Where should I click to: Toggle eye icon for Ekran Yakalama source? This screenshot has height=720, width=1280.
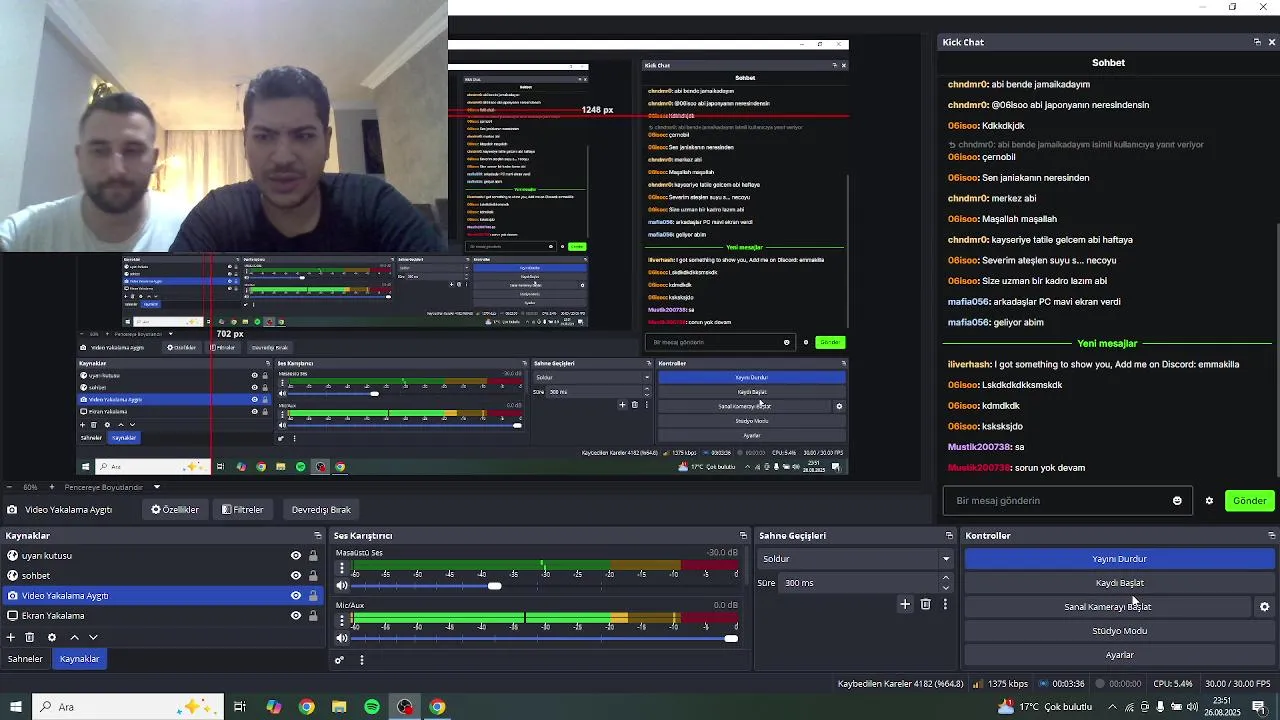(x=296, y=616)
